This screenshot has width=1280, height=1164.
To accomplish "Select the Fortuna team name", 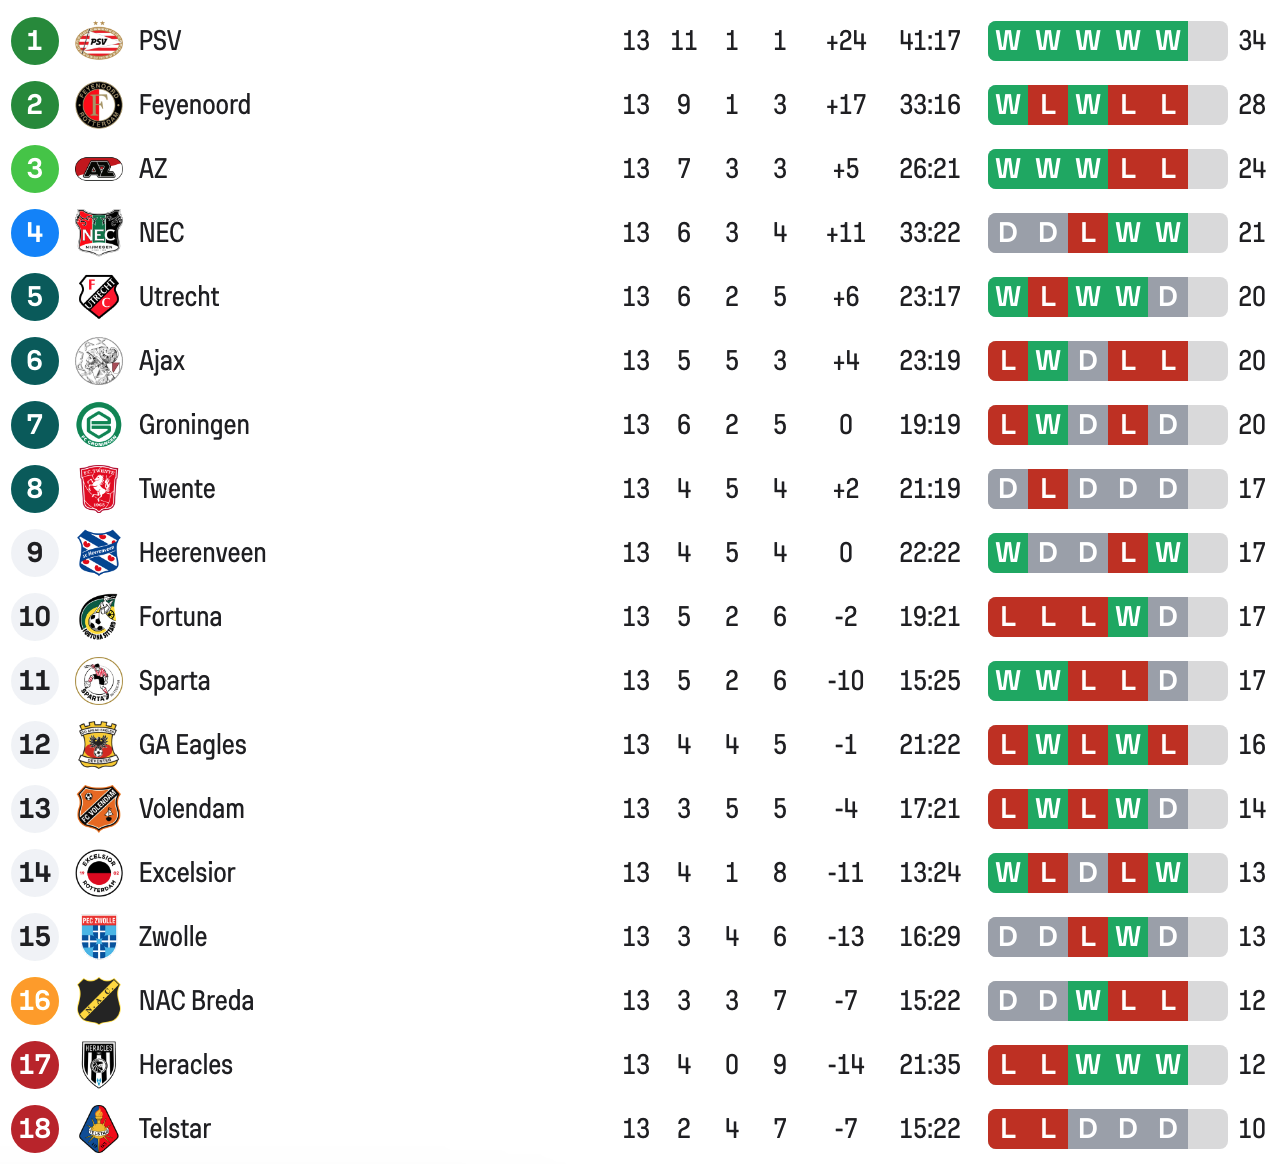I will coord(180,617).
